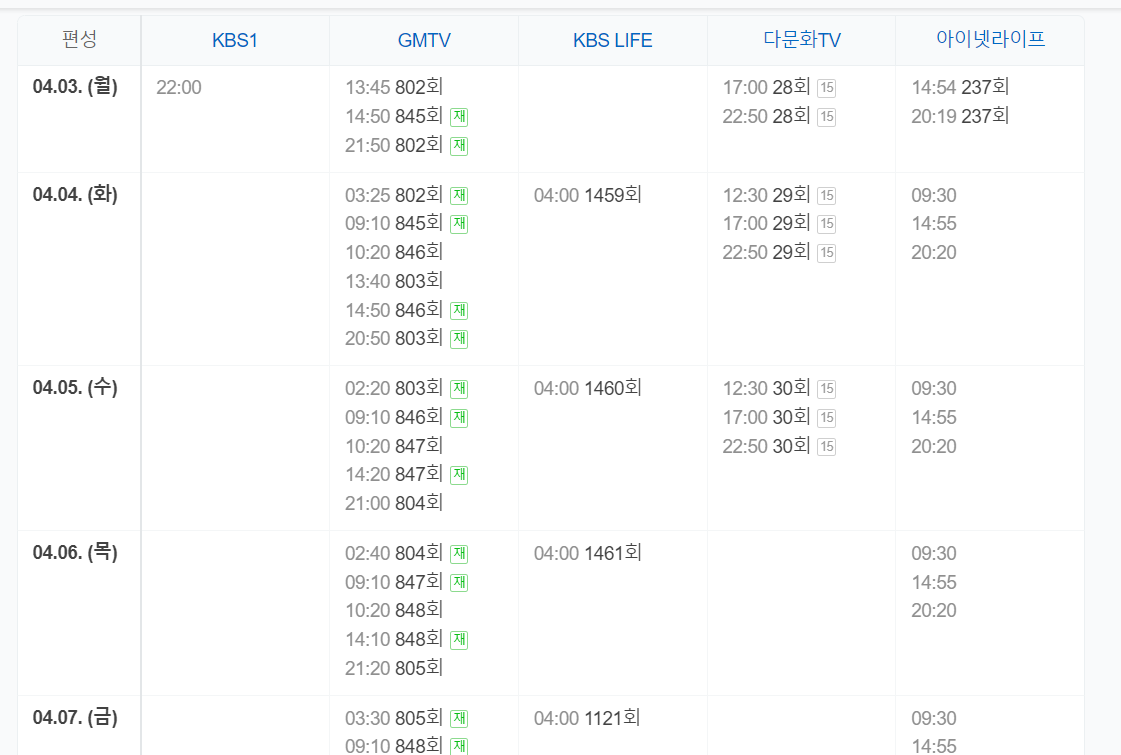1121x755 pixels.
Task: Click the rerun 재 badge beside 14:20 847회
Action: (459, 475)
